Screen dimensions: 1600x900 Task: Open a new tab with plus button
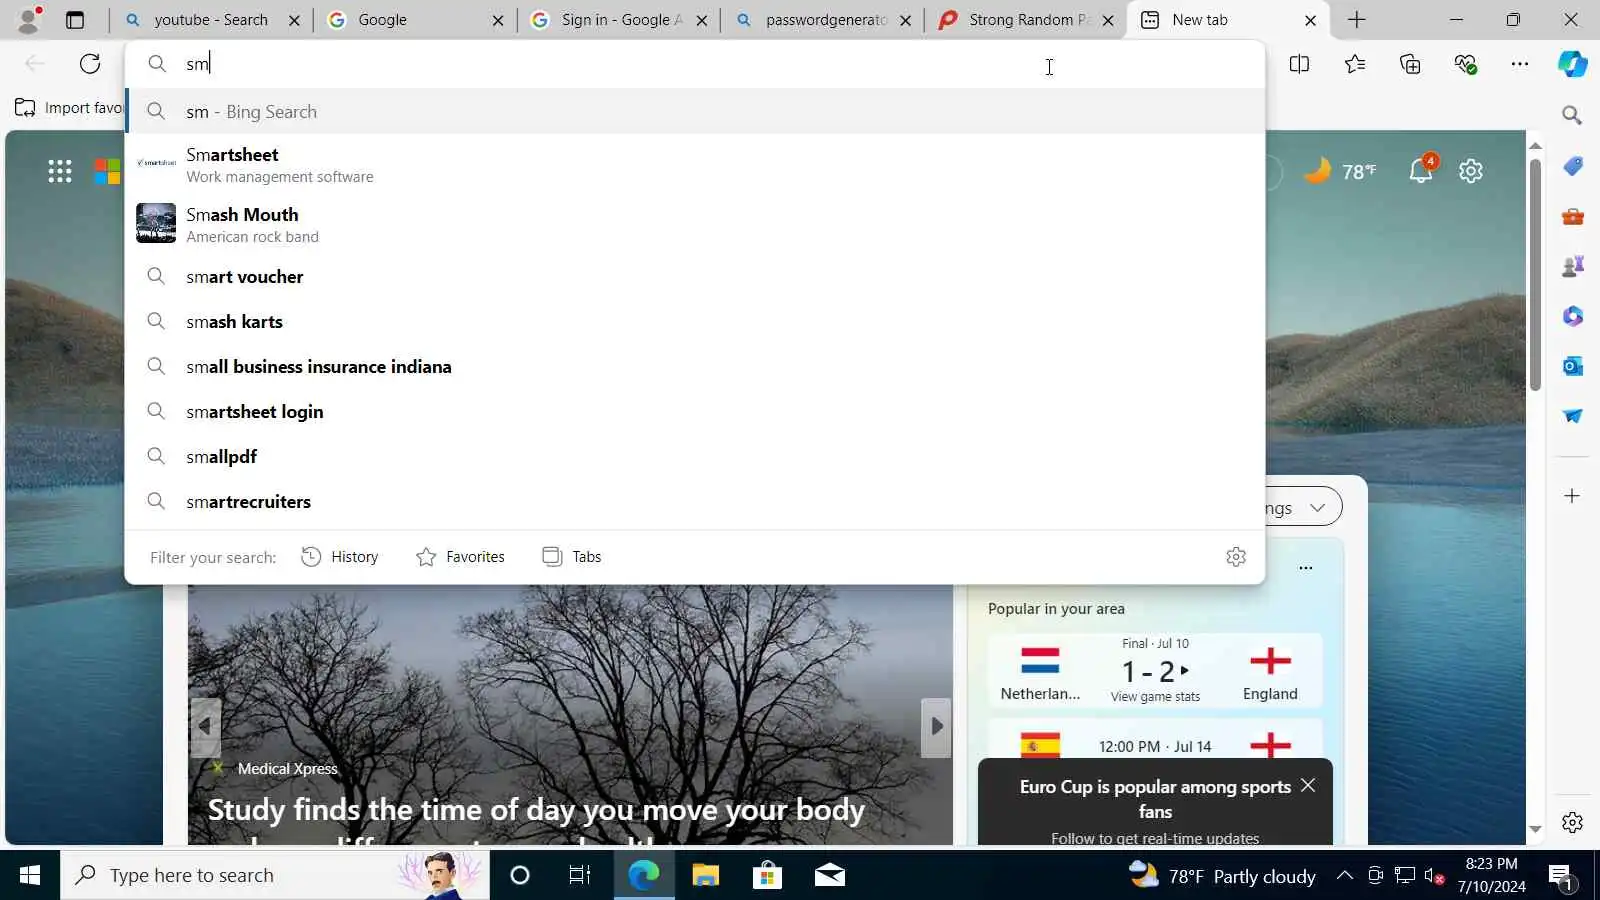tap(1357, 20)
